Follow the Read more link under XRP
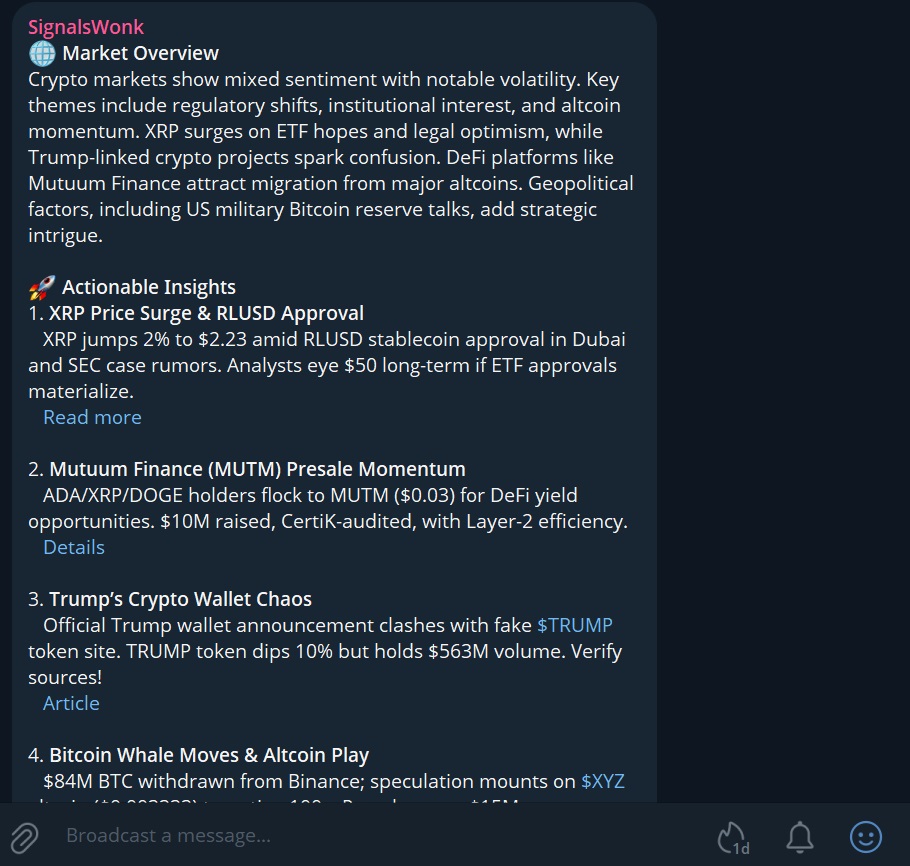The width and height of the screenshot is (910, 866). click(x=92, y=417)
